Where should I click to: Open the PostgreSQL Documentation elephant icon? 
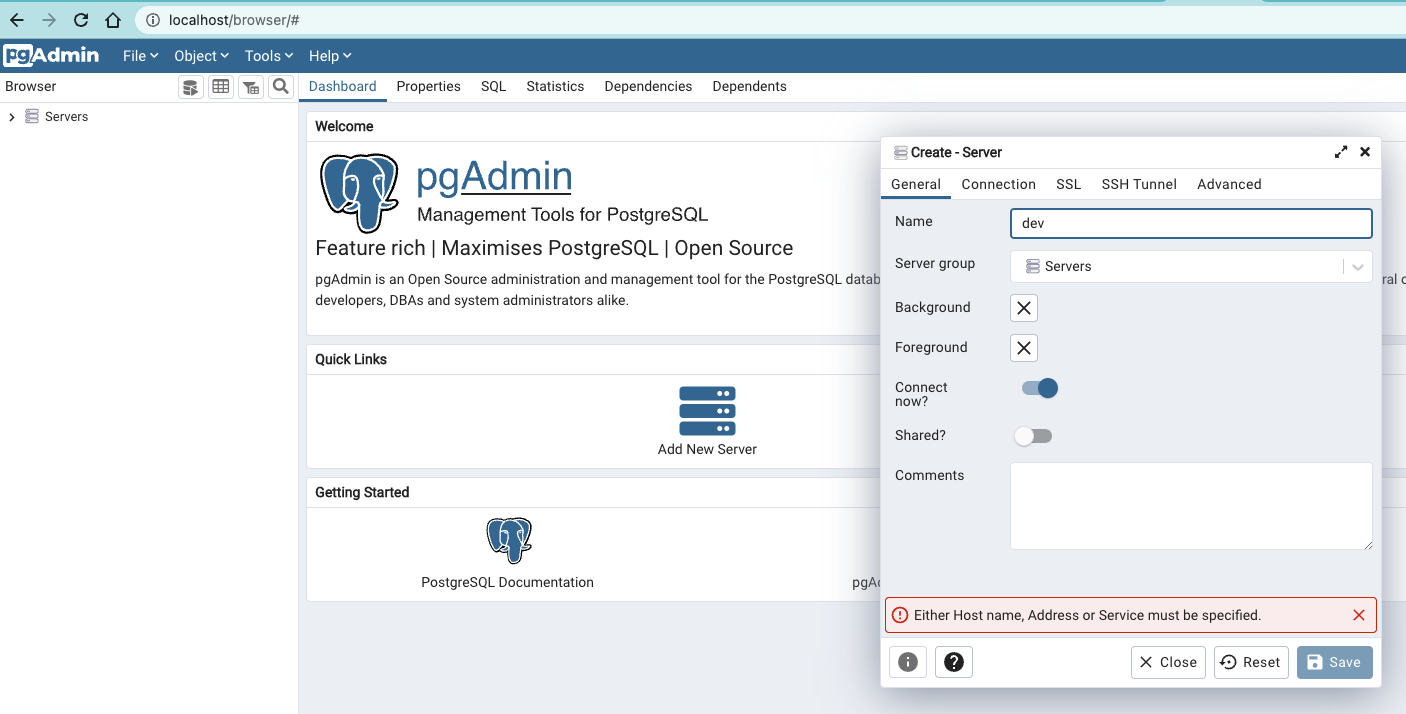coord(508,541)
